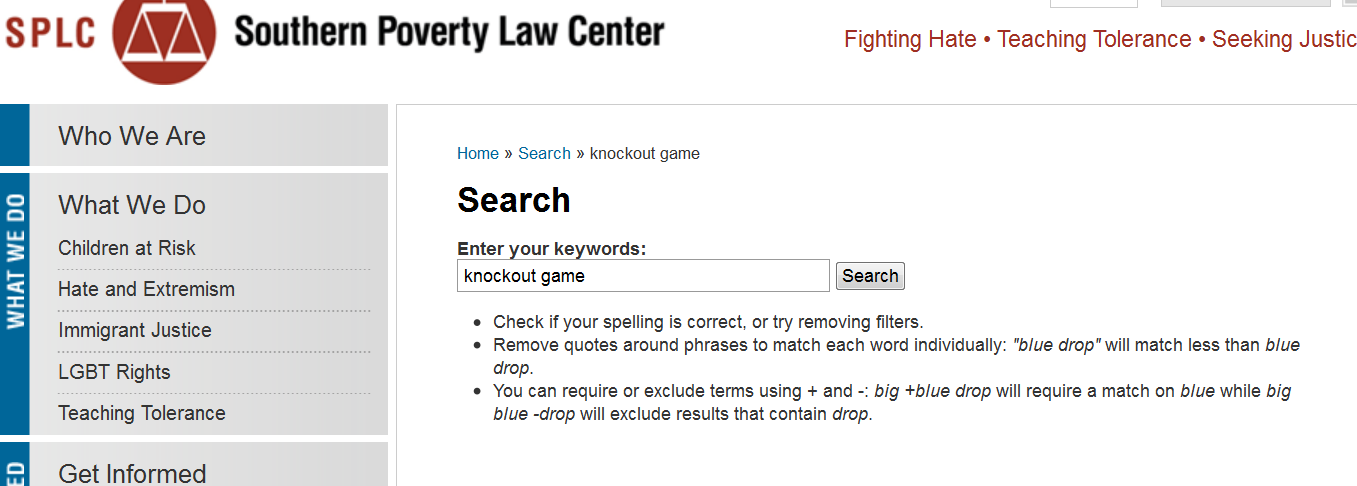Click the blue tab beside Who We Are

15,135
